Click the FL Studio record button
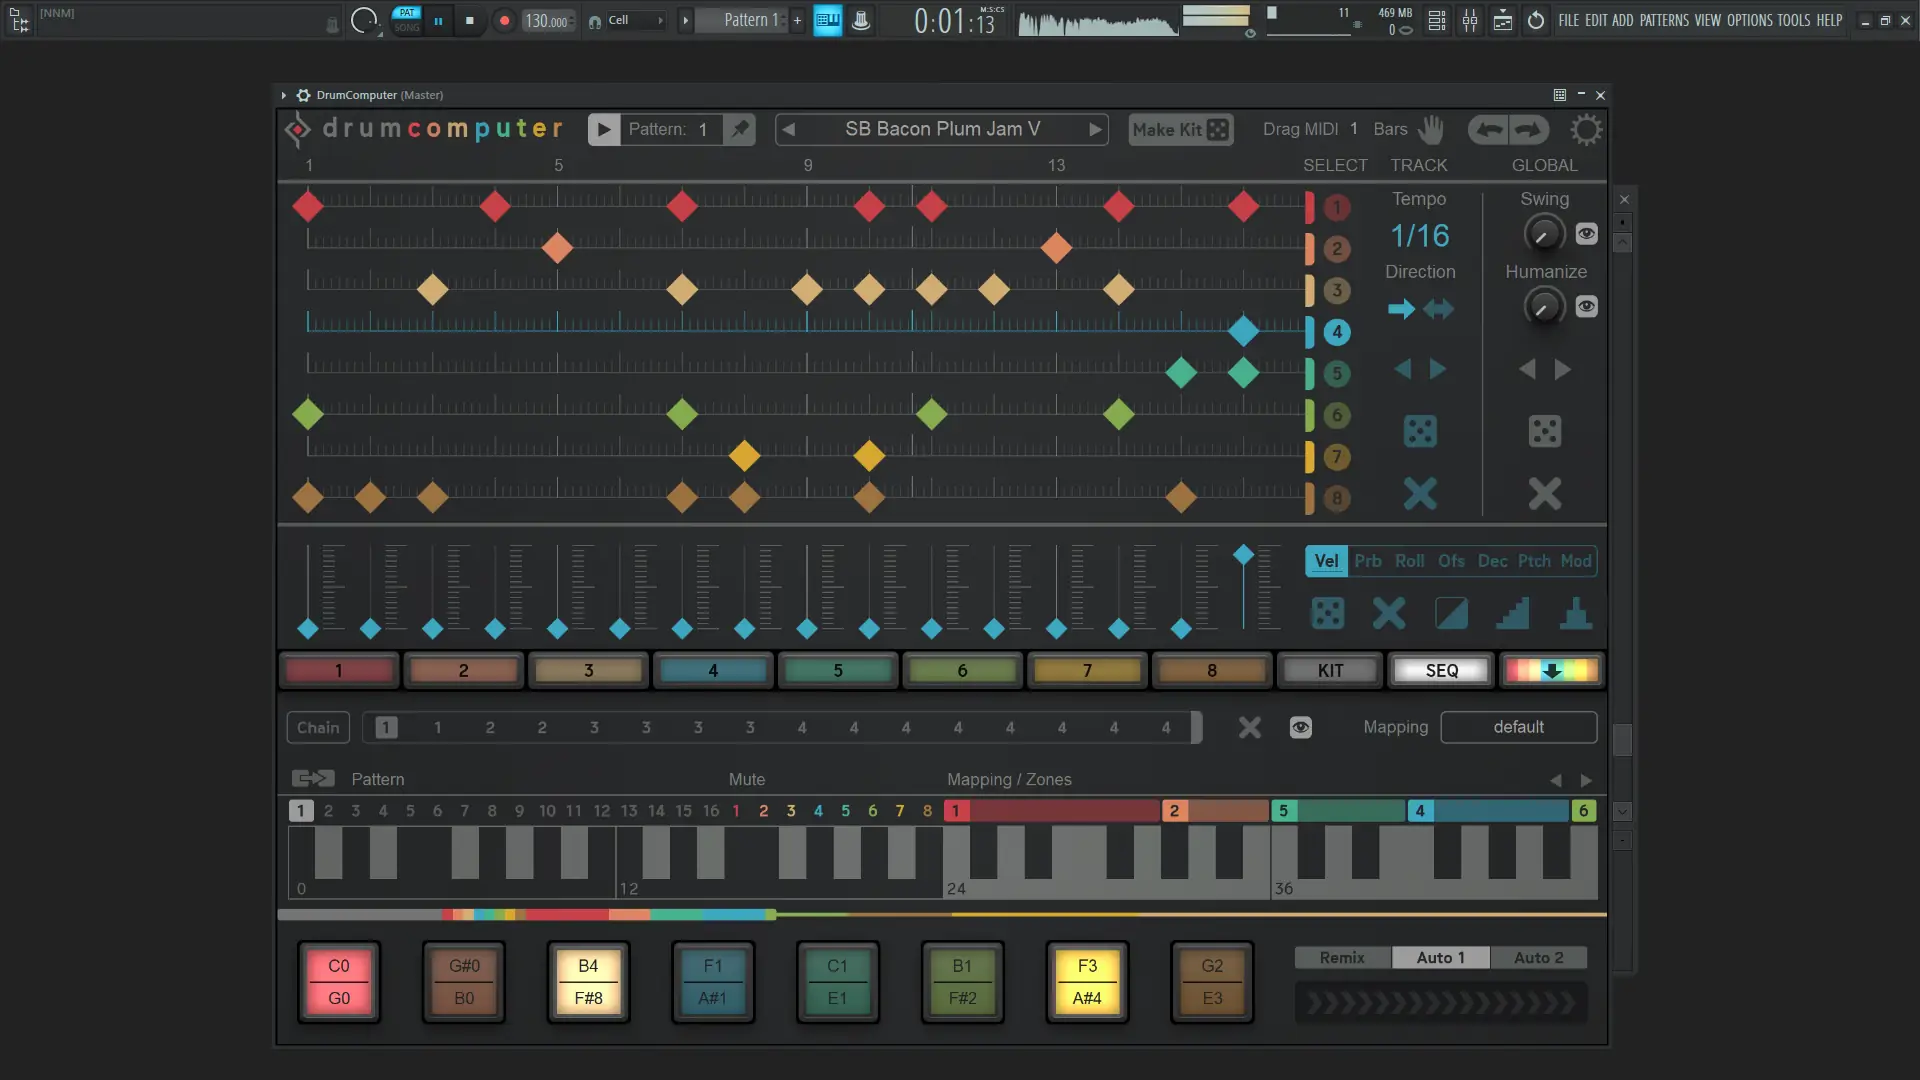The width and height of the screenshot is (1920, 1080). point(504,20)
